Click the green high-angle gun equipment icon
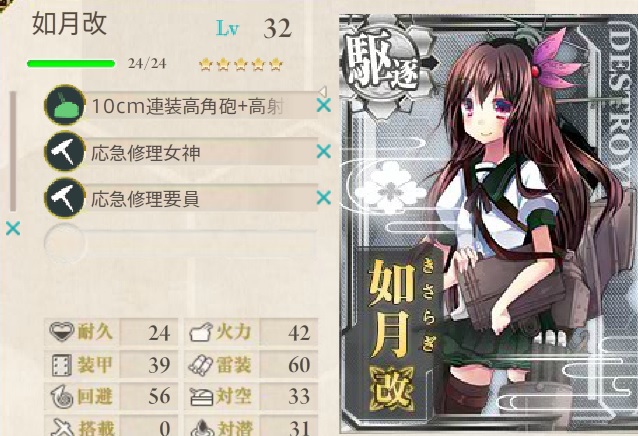Image resolution: width=638 pixels, height=436 pixels. pos(65,105)
